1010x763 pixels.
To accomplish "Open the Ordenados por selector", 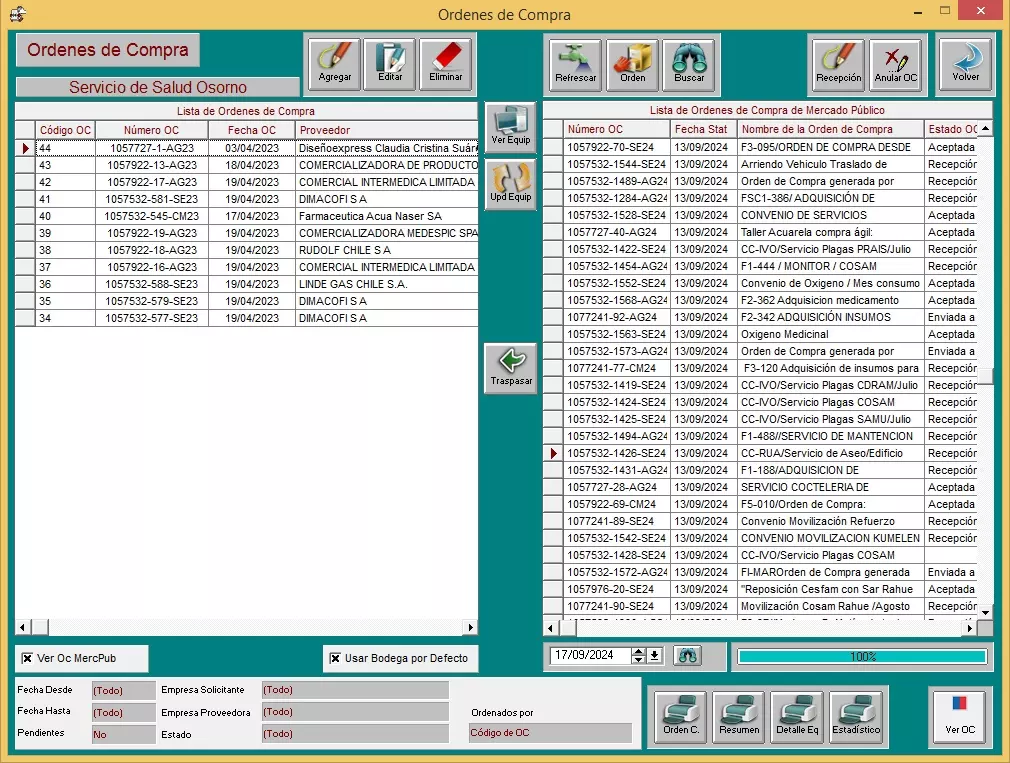I will coord(548,733).
